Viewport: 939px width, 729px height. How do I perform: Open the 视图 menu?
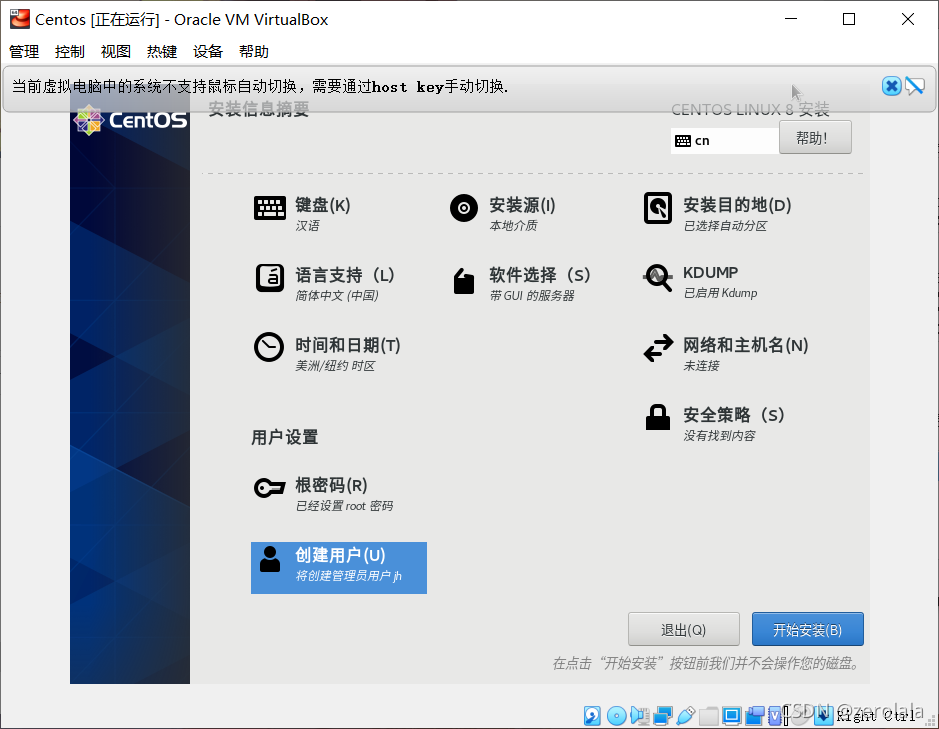coord(116,52)
